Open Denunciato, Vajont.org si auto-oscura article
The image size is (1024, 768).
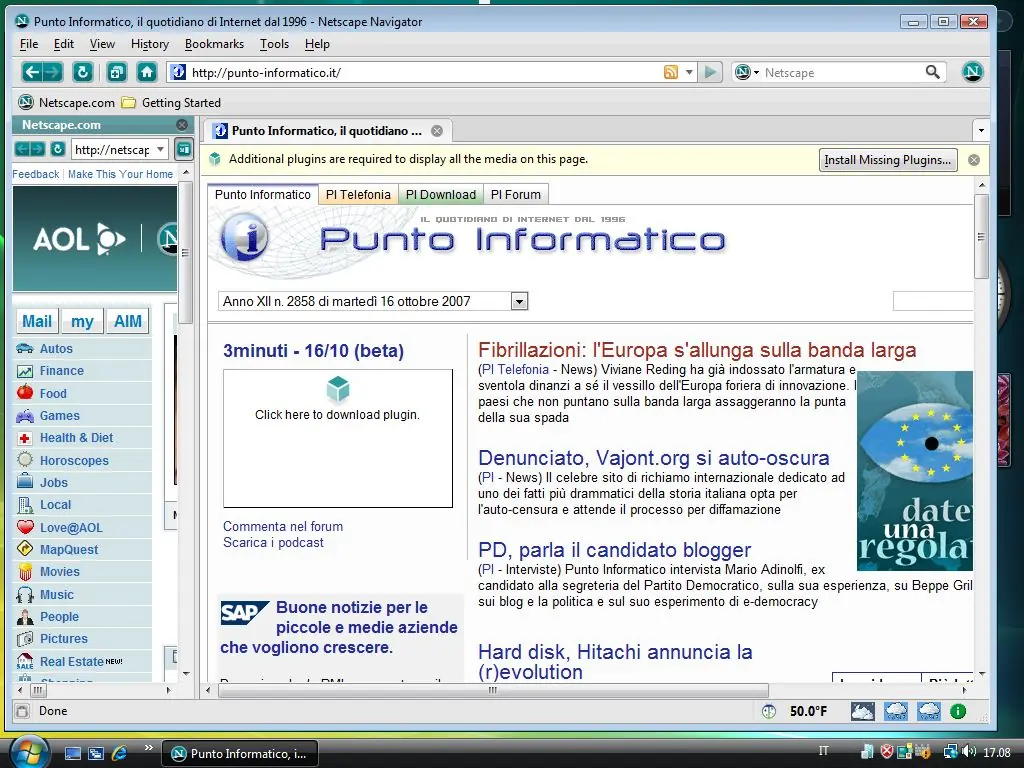654,458
